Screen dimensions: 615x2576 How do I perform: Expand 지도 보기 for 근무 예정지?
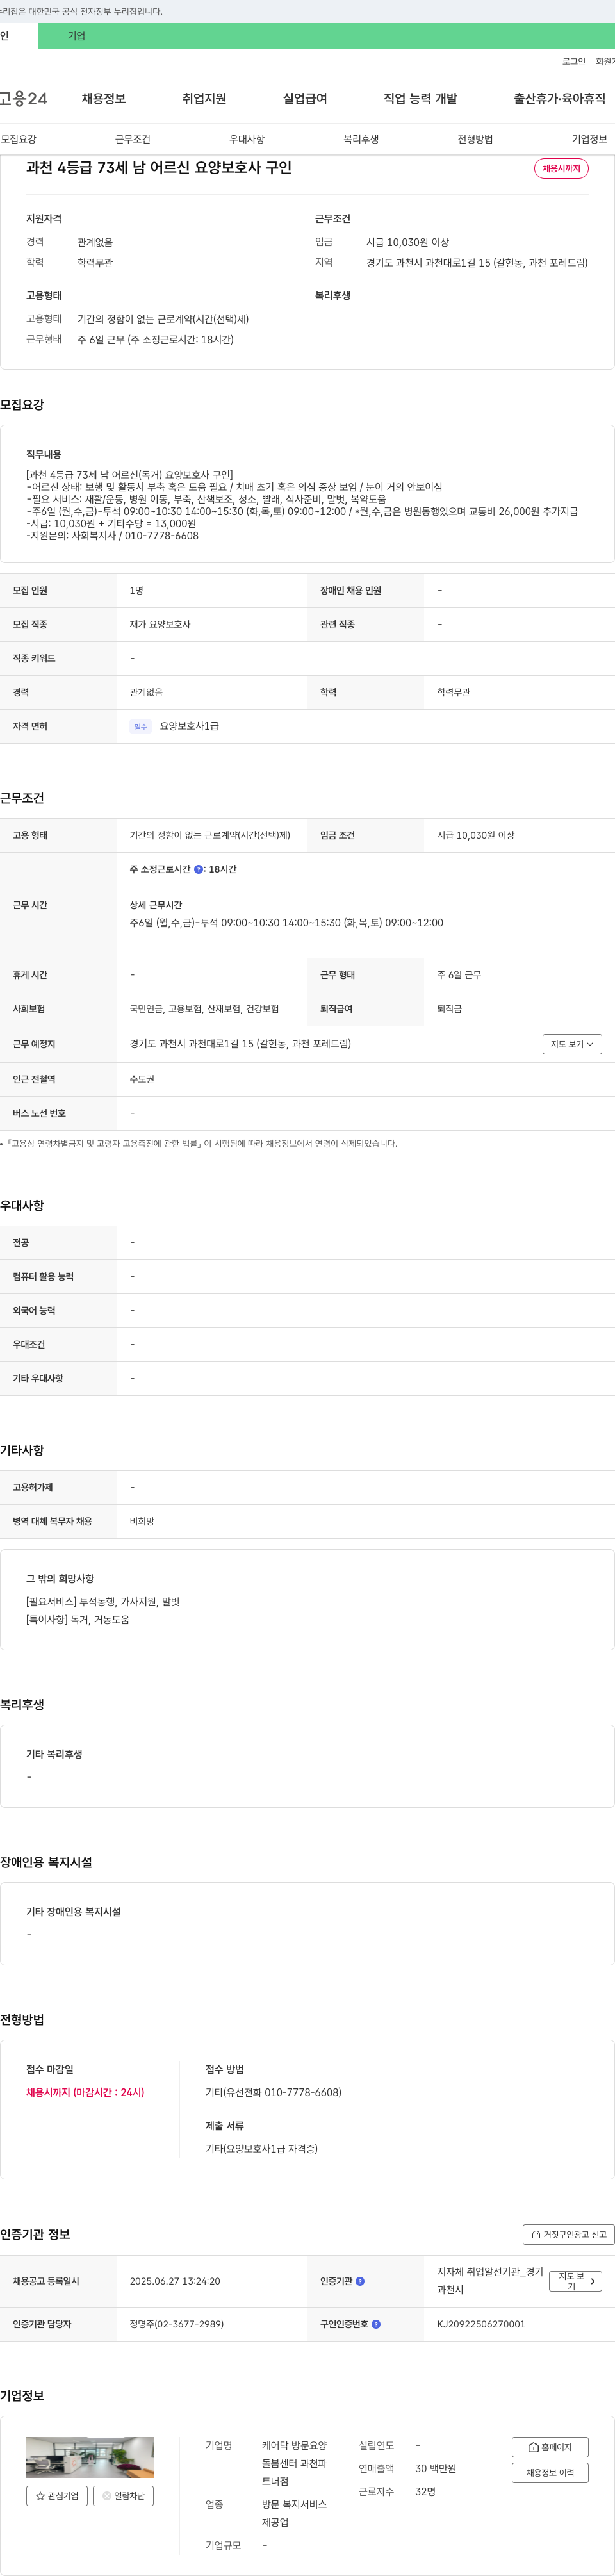[572, 1044]
